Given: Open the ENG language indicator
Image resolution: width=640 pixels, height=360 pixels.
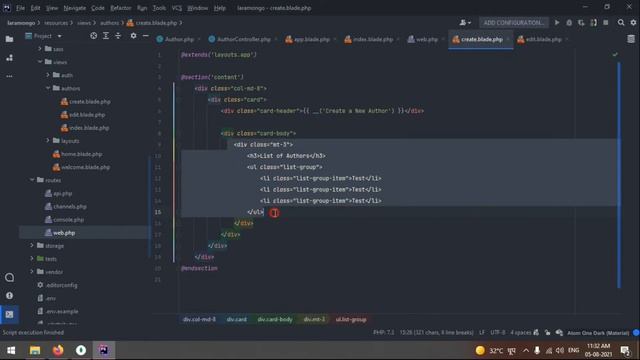Looking at the screenshot, I should [x=573, y=350].
